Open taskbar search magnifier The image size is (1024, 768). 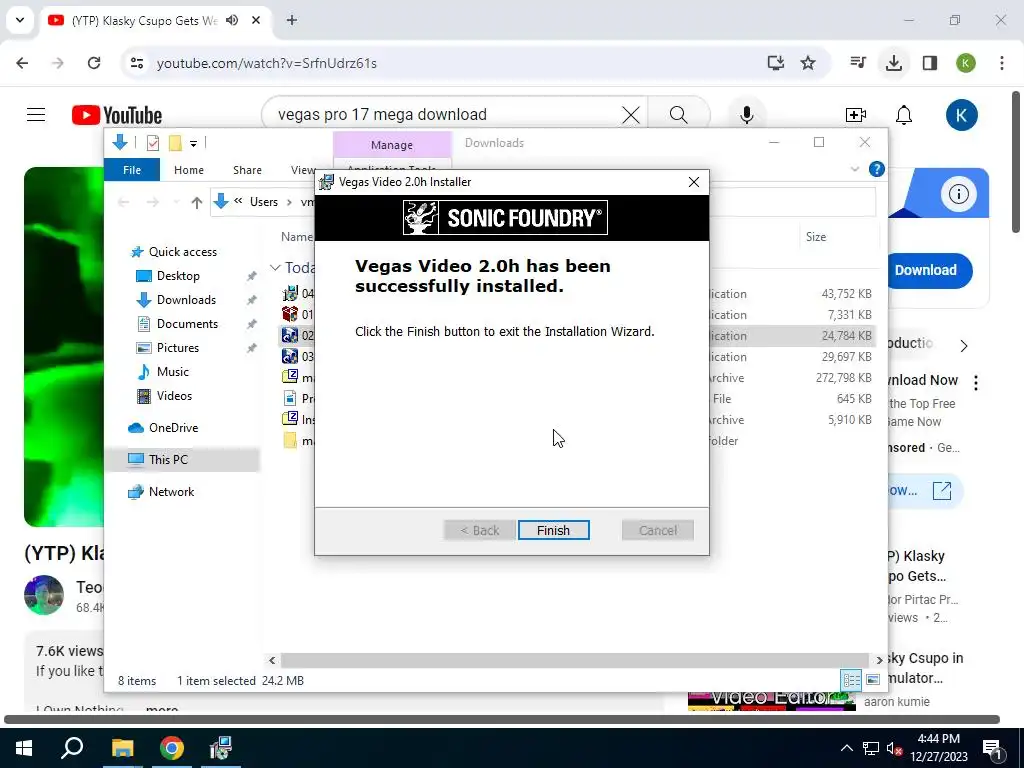click(x=72, y=748)
